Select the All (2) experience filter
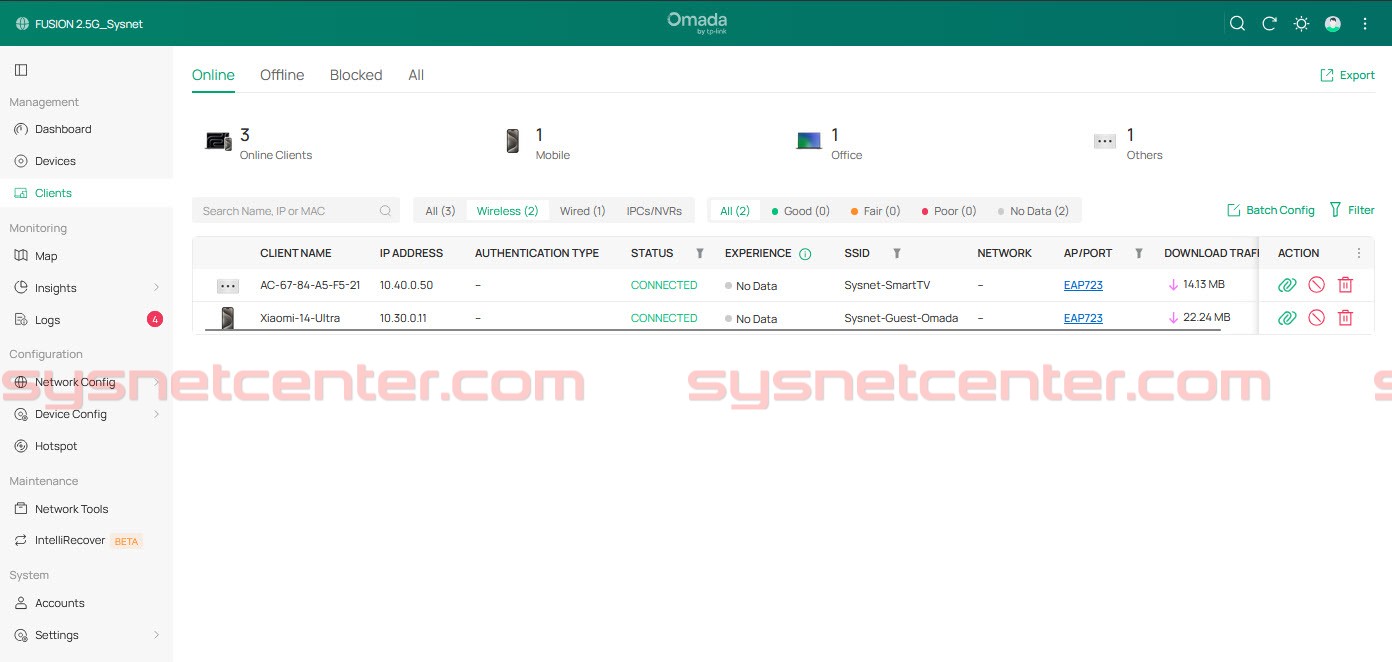The image size is (1392, 662). [x=735, y=211]
